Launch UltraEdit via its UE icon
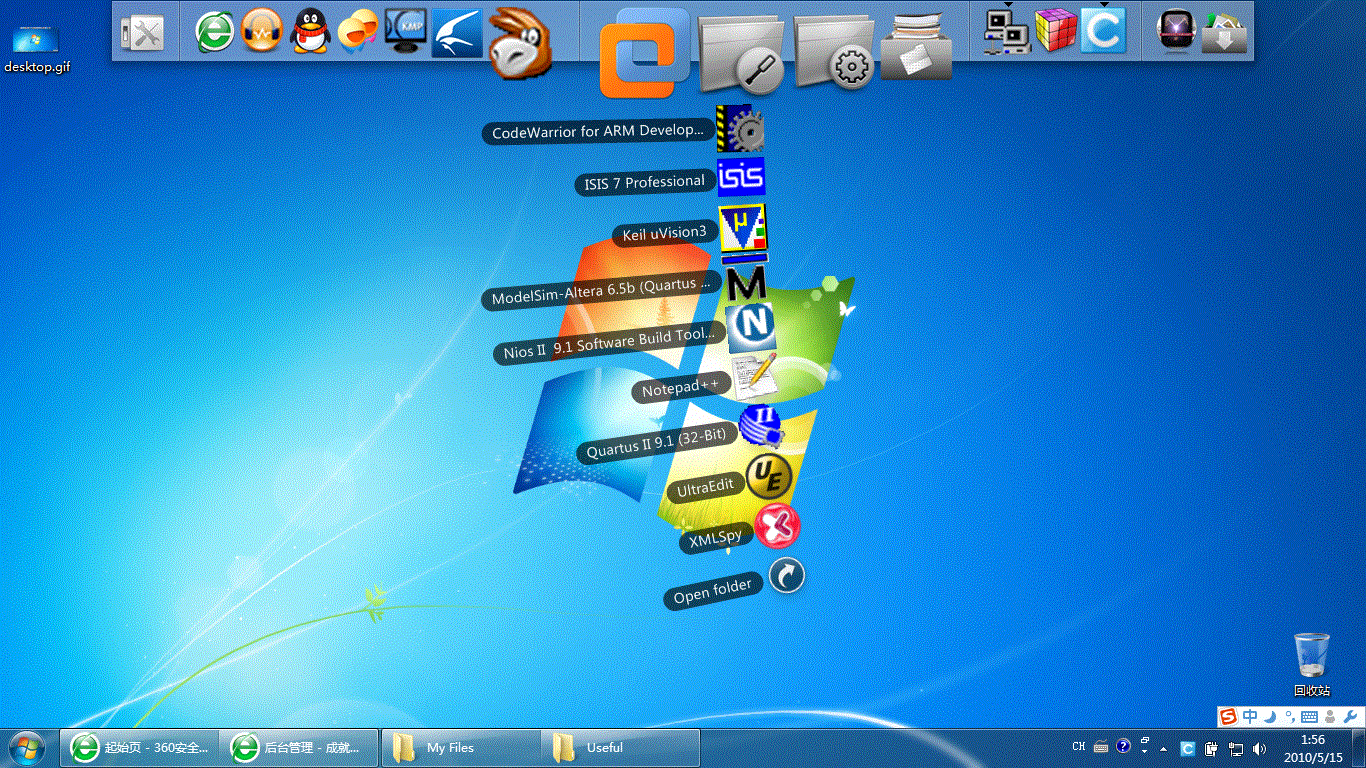Image resolution: width=1366 pixels, height=768 pixels. [x=769, y=475]
